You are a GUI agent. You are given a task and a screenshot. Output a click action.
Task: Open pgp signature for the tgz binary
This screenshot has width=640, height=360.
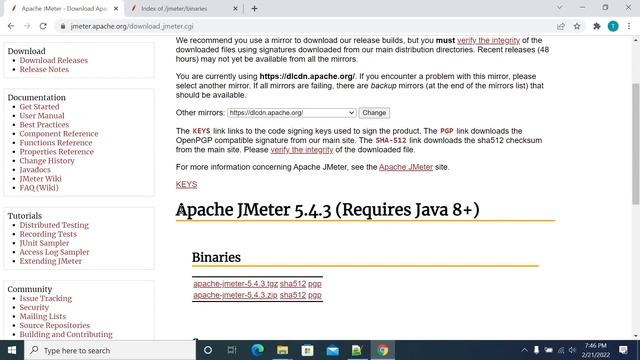pos(315,284)
